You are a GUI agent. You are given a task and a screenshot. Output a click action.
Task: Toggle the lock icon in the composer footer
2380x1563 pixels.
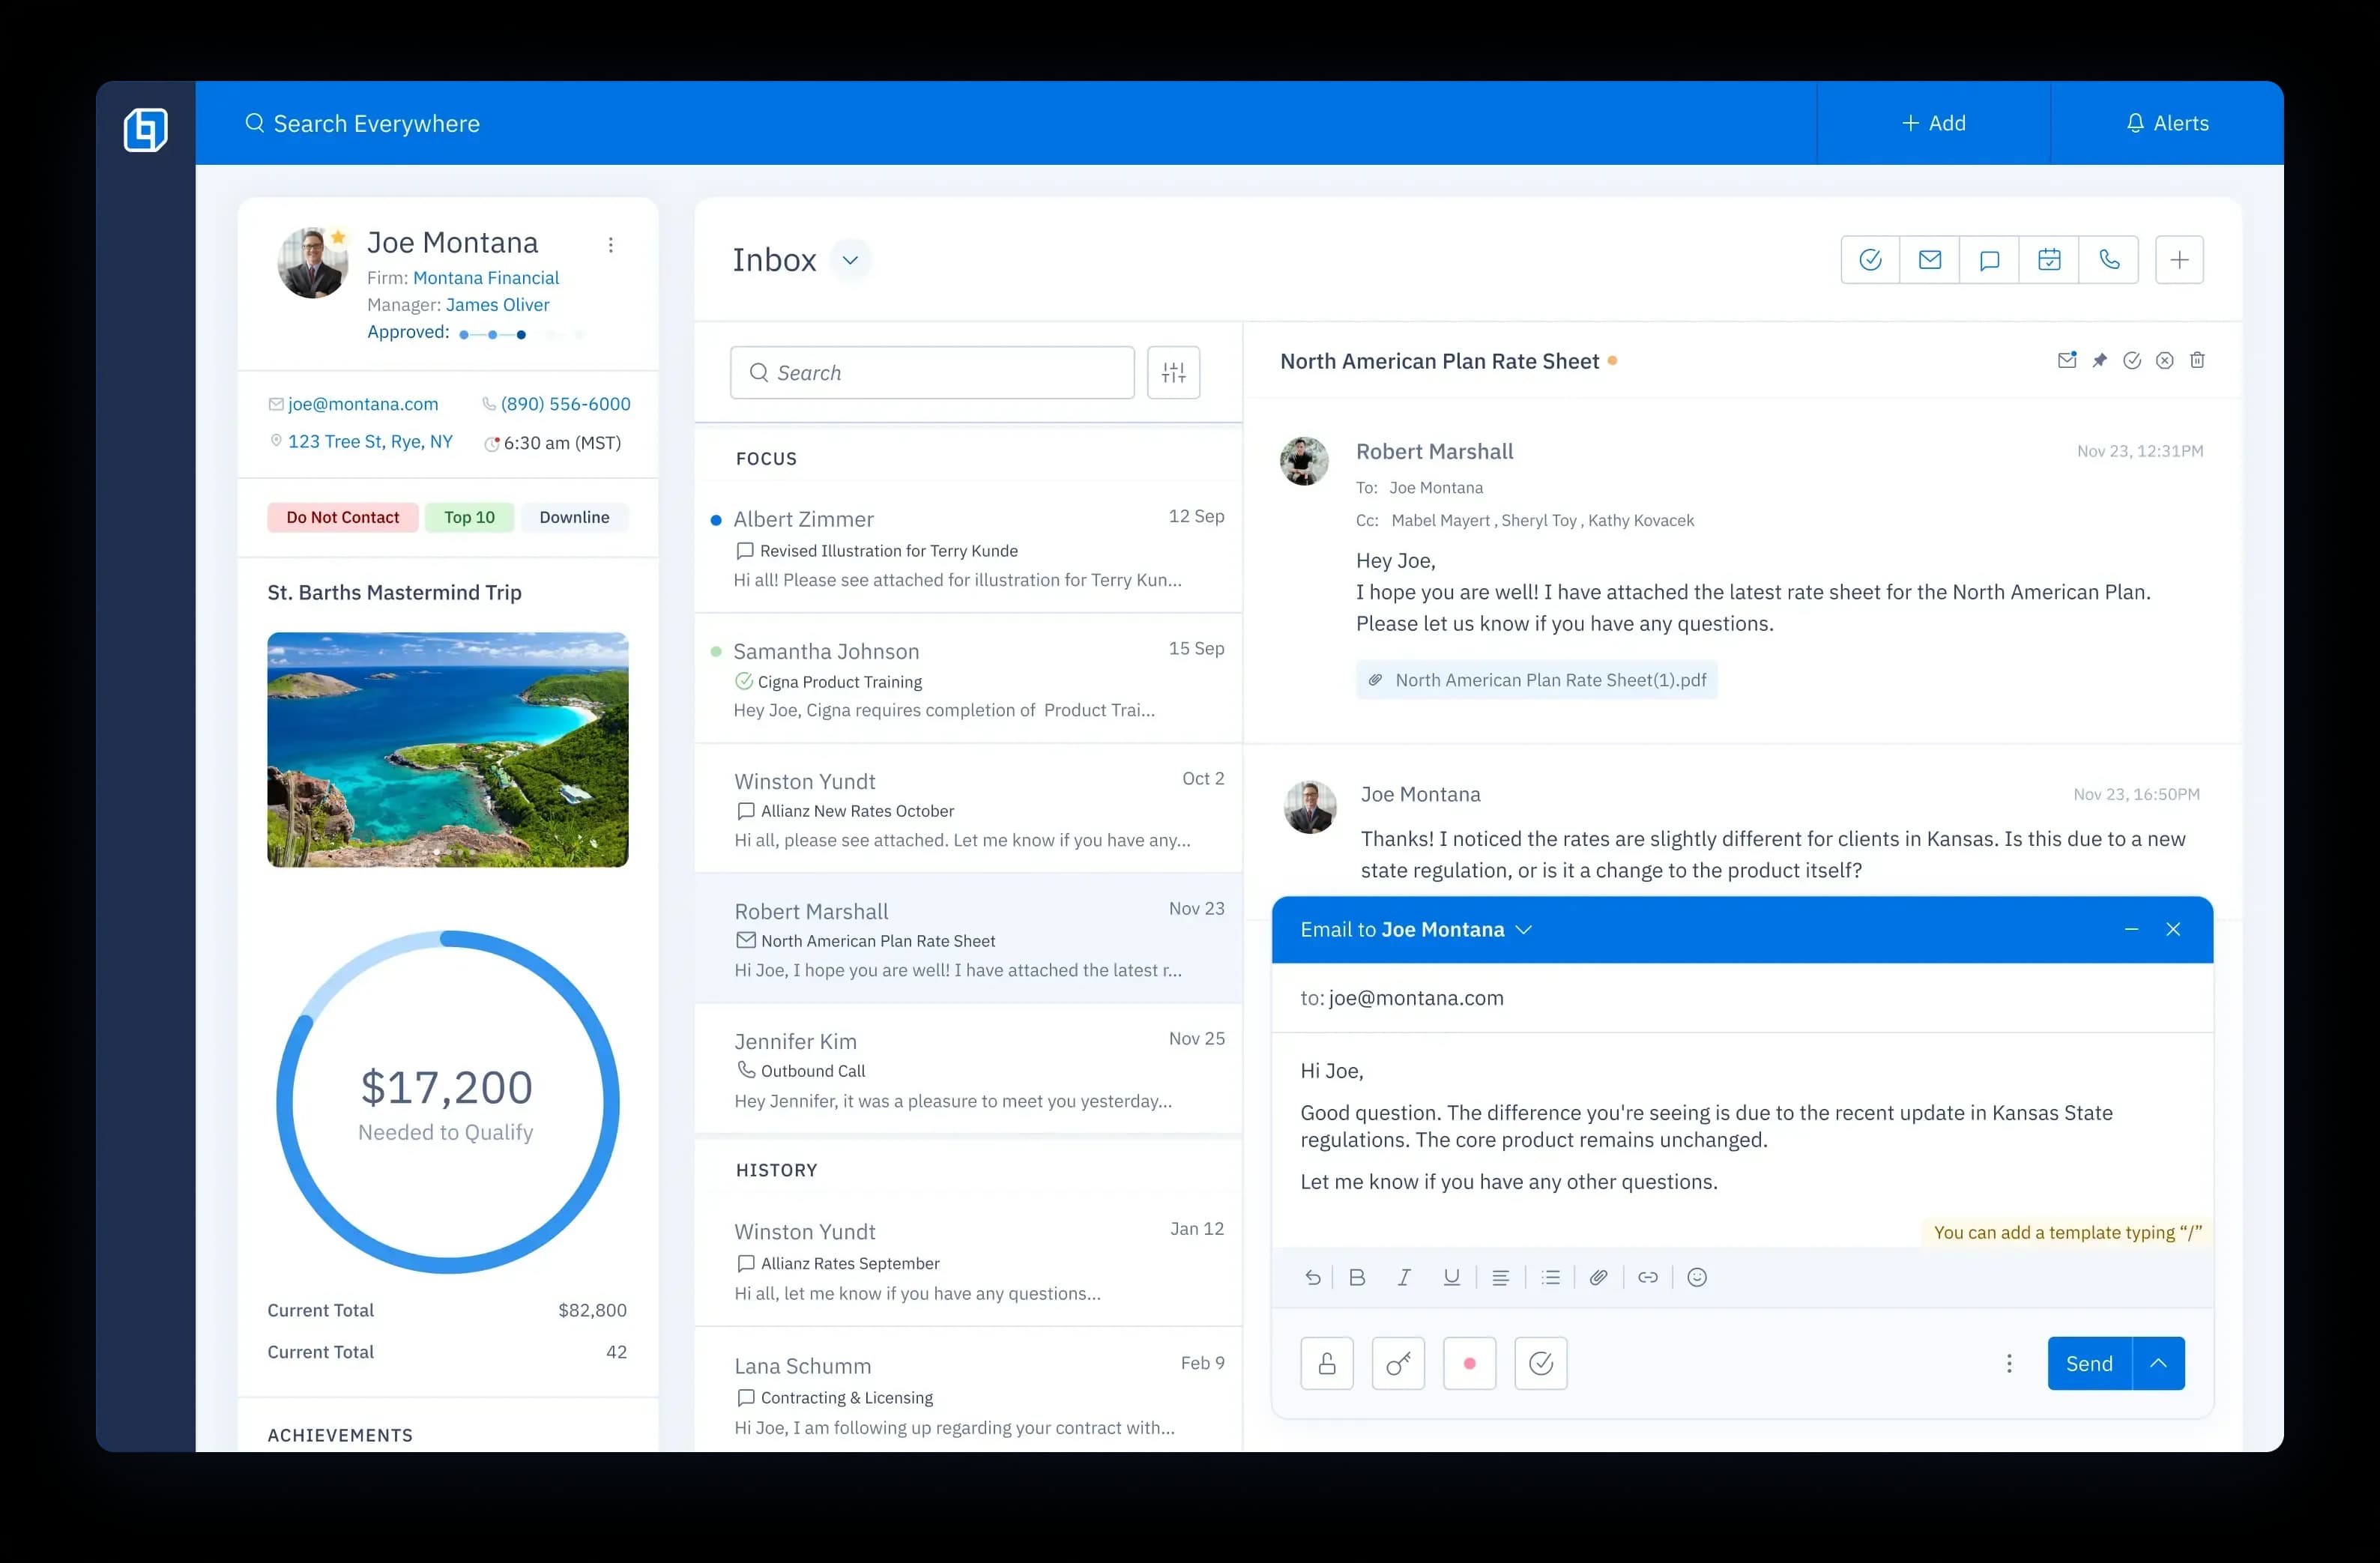[1326, 1363]
